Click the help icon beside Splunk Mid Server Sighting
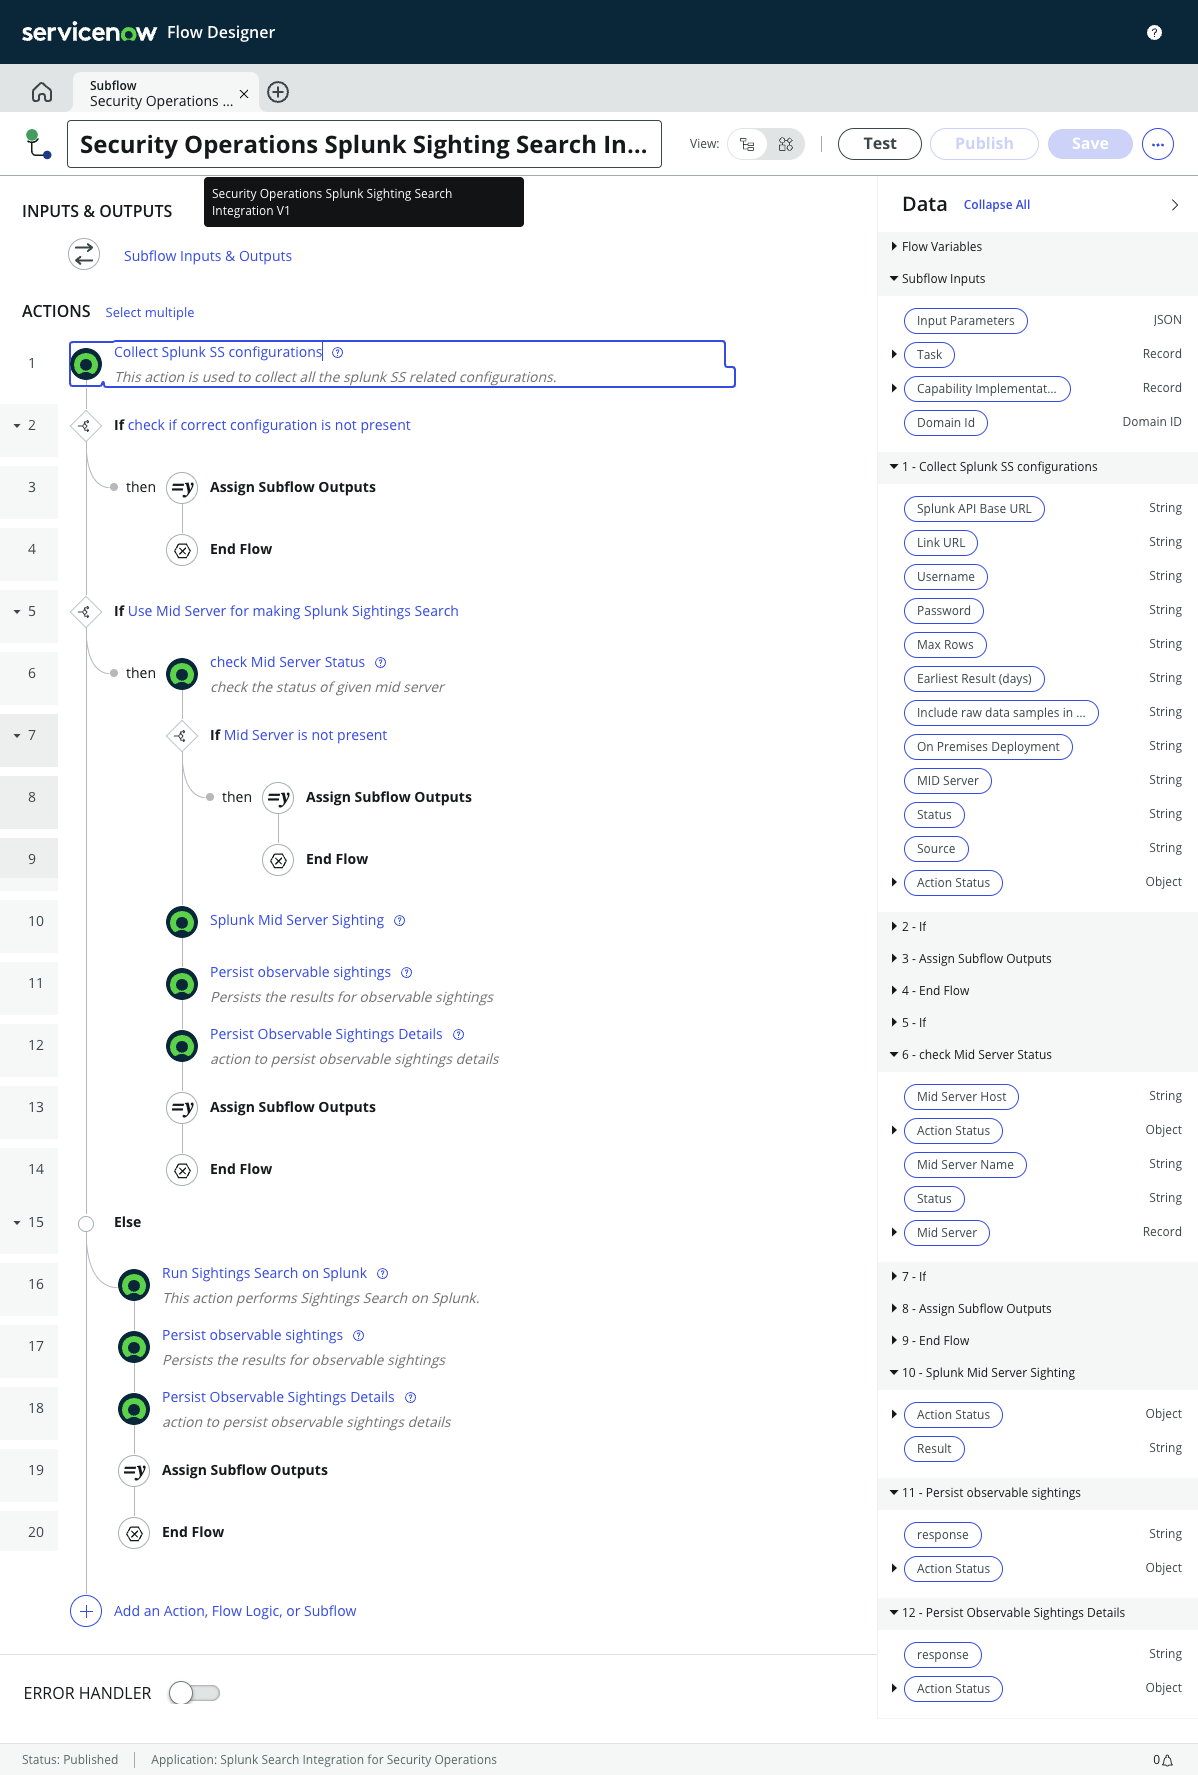The image size is (1198, 1775). click(x=400, y=920)
